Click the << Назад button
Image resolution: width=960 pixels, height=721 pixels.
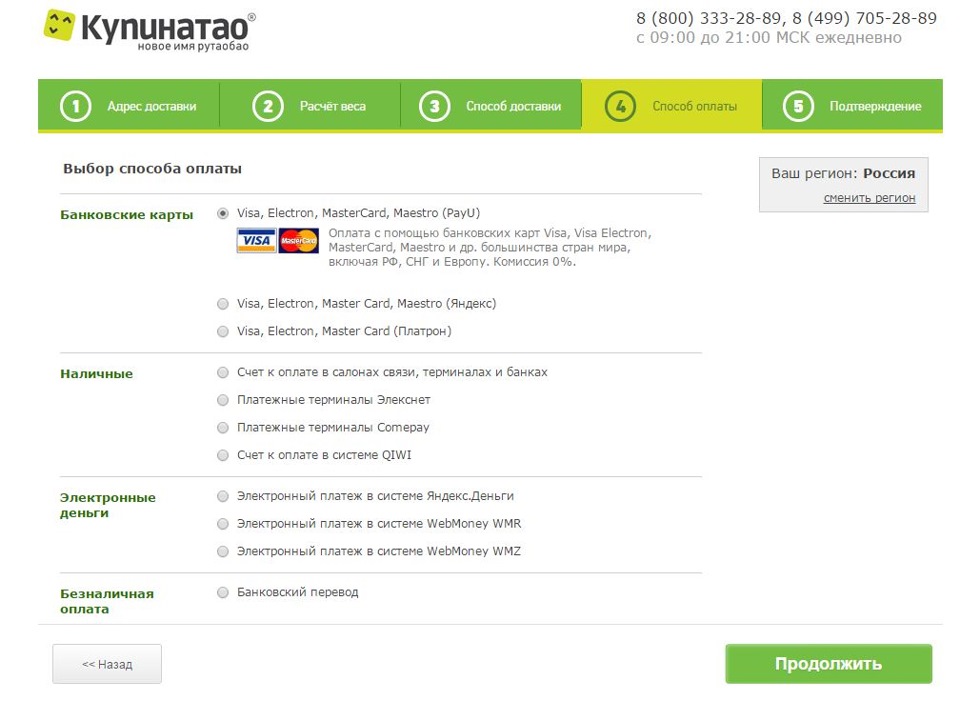(107, 663)
